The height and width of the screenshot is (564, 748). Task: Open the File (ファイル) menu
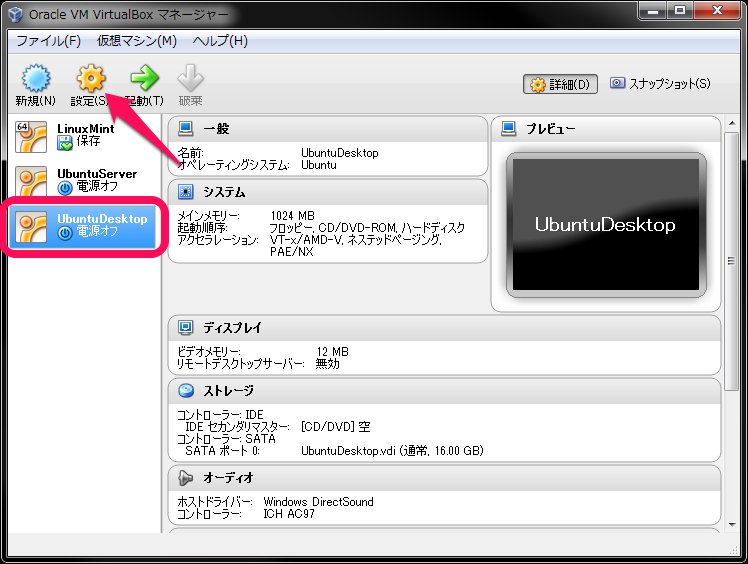[x=49, y=41]
